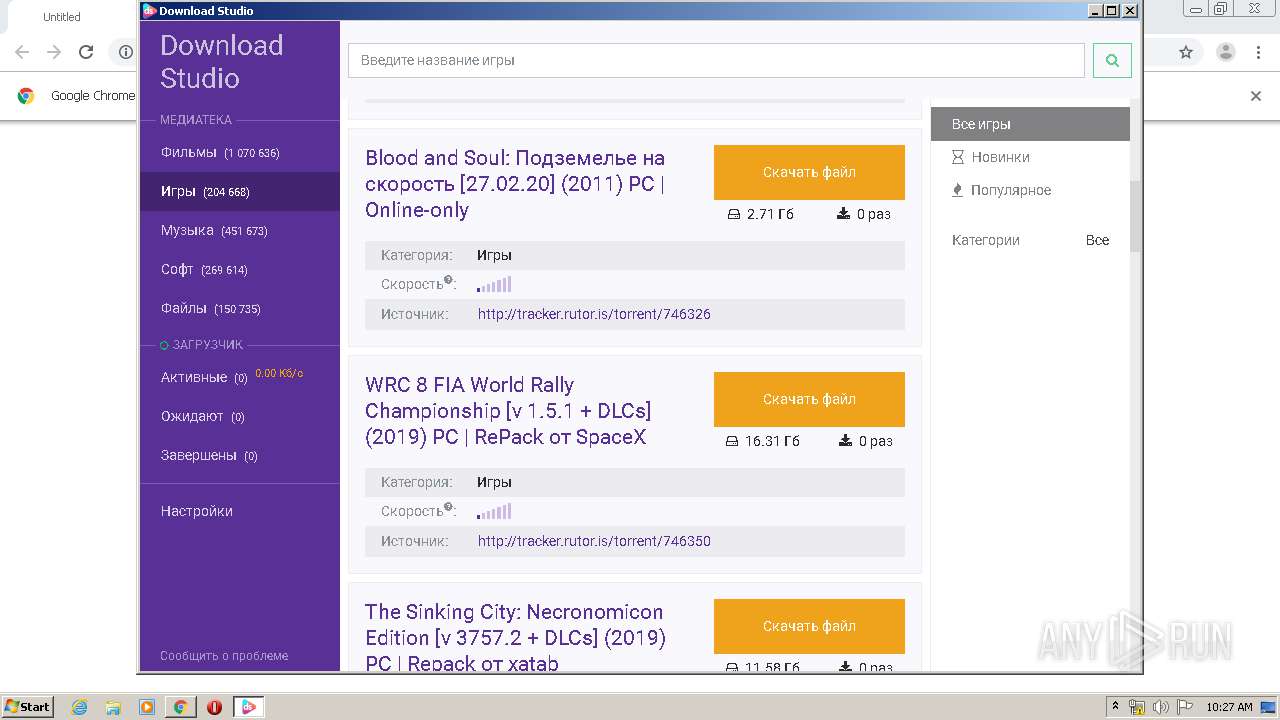1280x720 pixels.
Task: Open Windows Start menu
Action: click(x=28, y=706)
